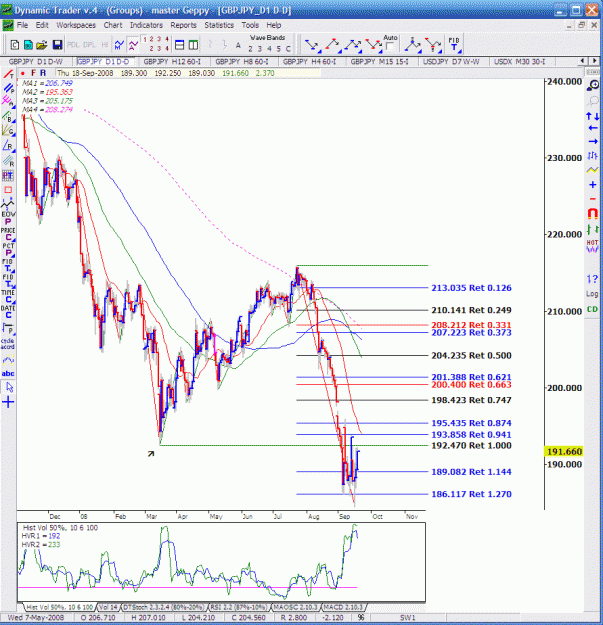The image size is (603, 625).
Task: Toggle the red magnet snap icon
Action: point(593,214)
